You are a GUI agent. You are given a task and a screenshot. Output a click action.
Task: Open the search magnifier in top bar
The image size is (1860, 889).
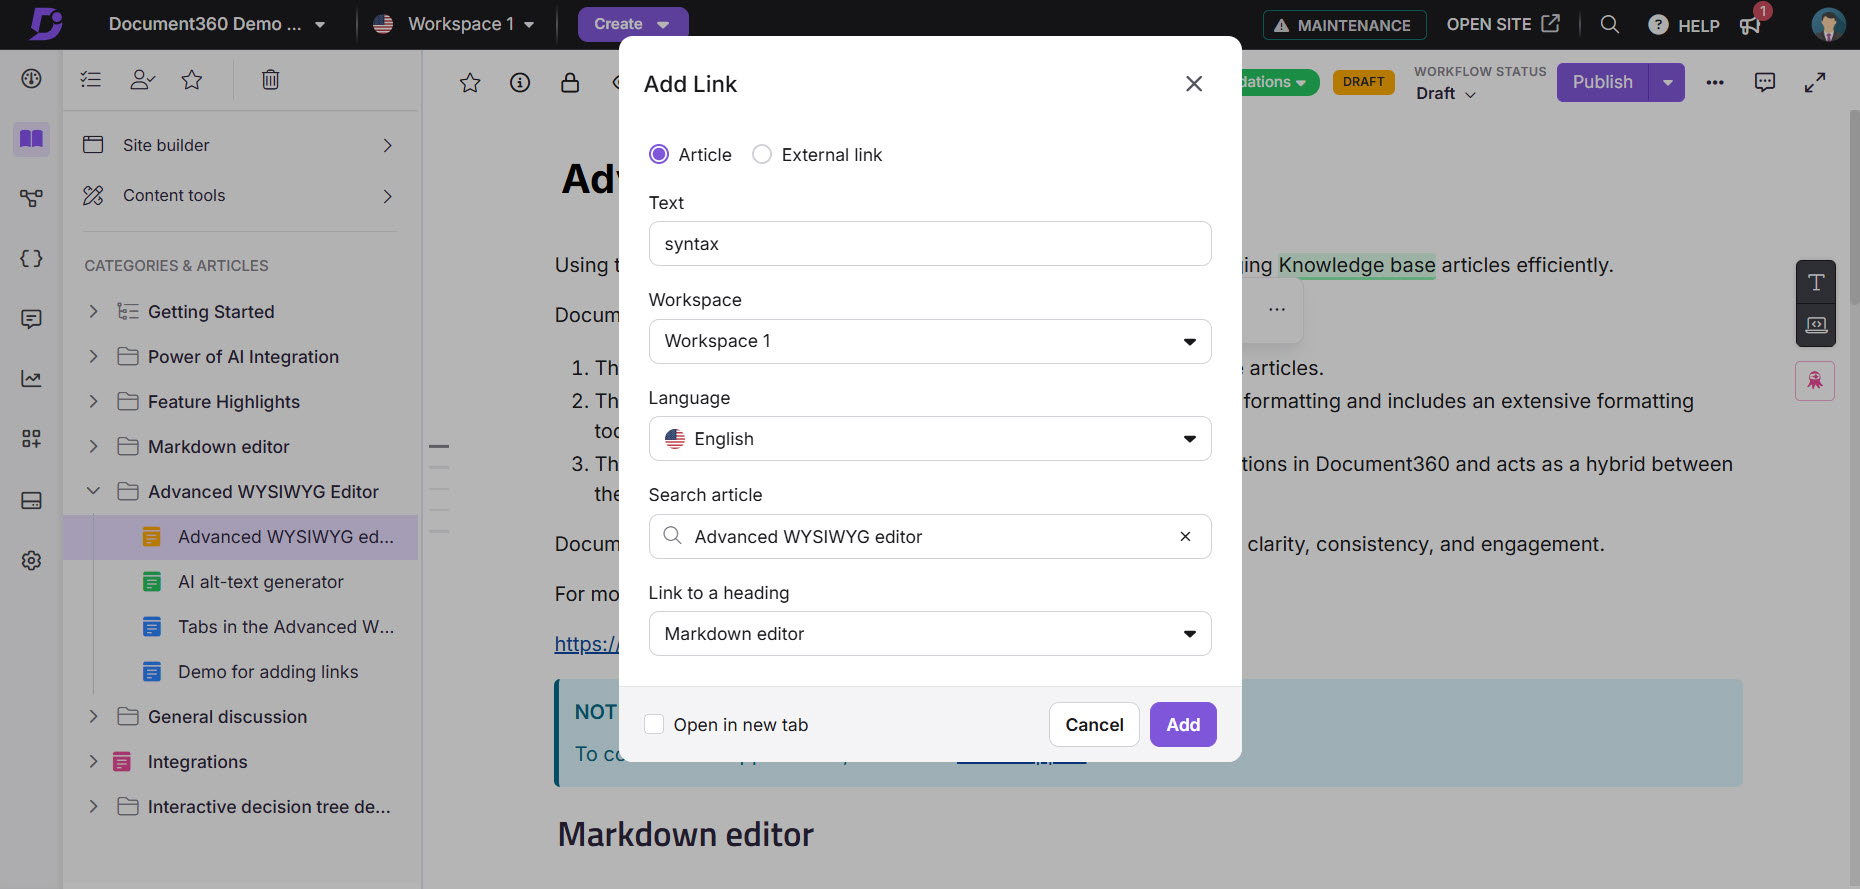click(x=1609, y=24)
